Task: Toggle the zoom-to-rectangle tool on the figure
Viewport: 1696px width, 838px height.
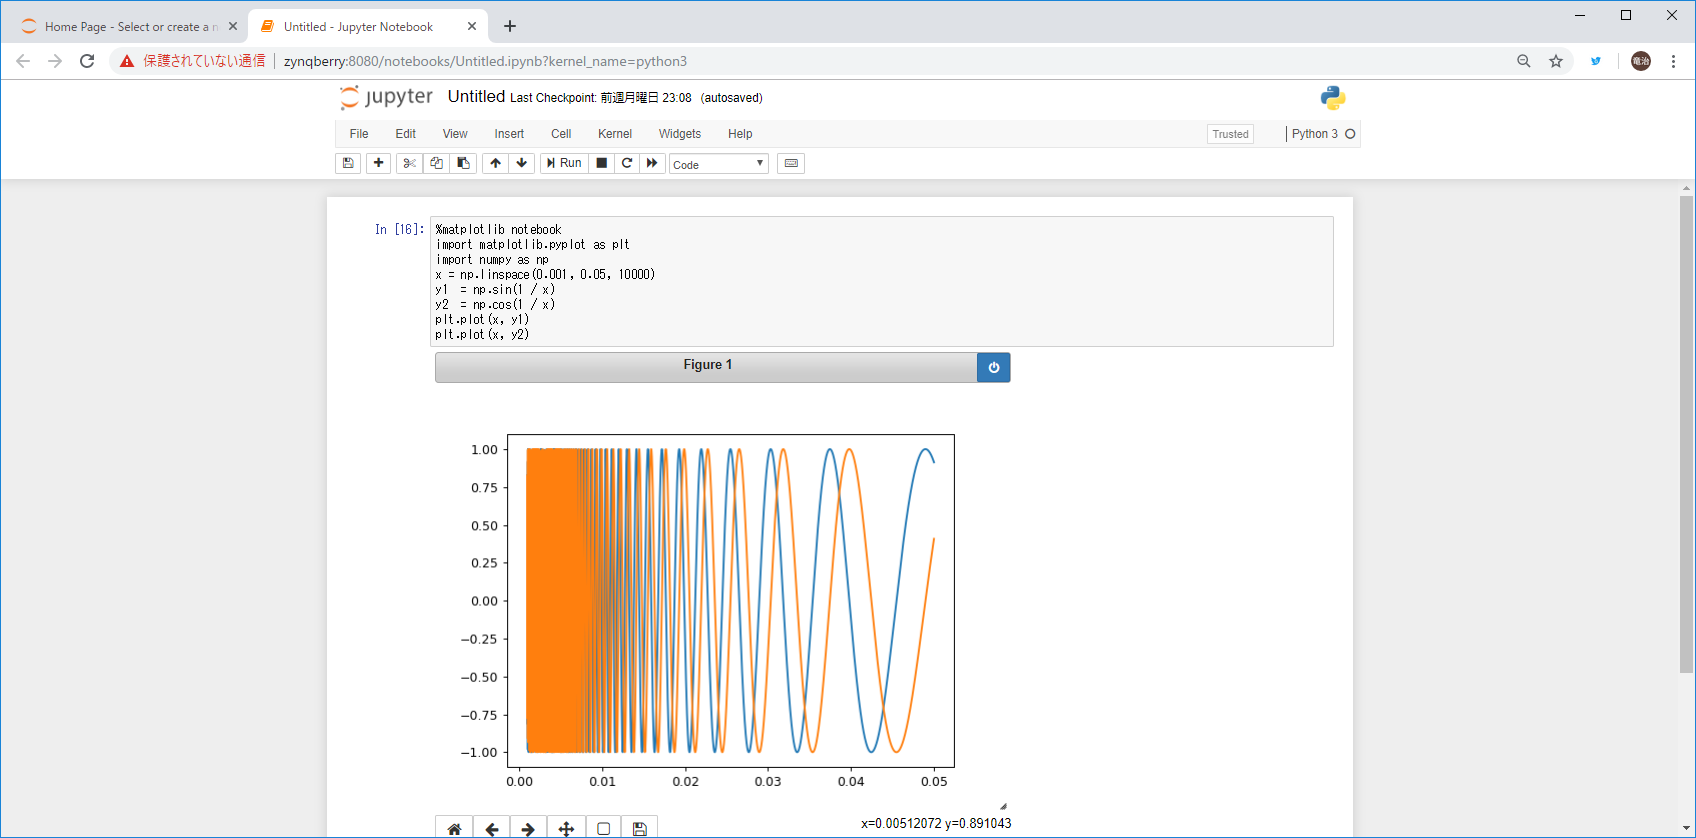Action: pyautogui.click(x=603, y=828)
